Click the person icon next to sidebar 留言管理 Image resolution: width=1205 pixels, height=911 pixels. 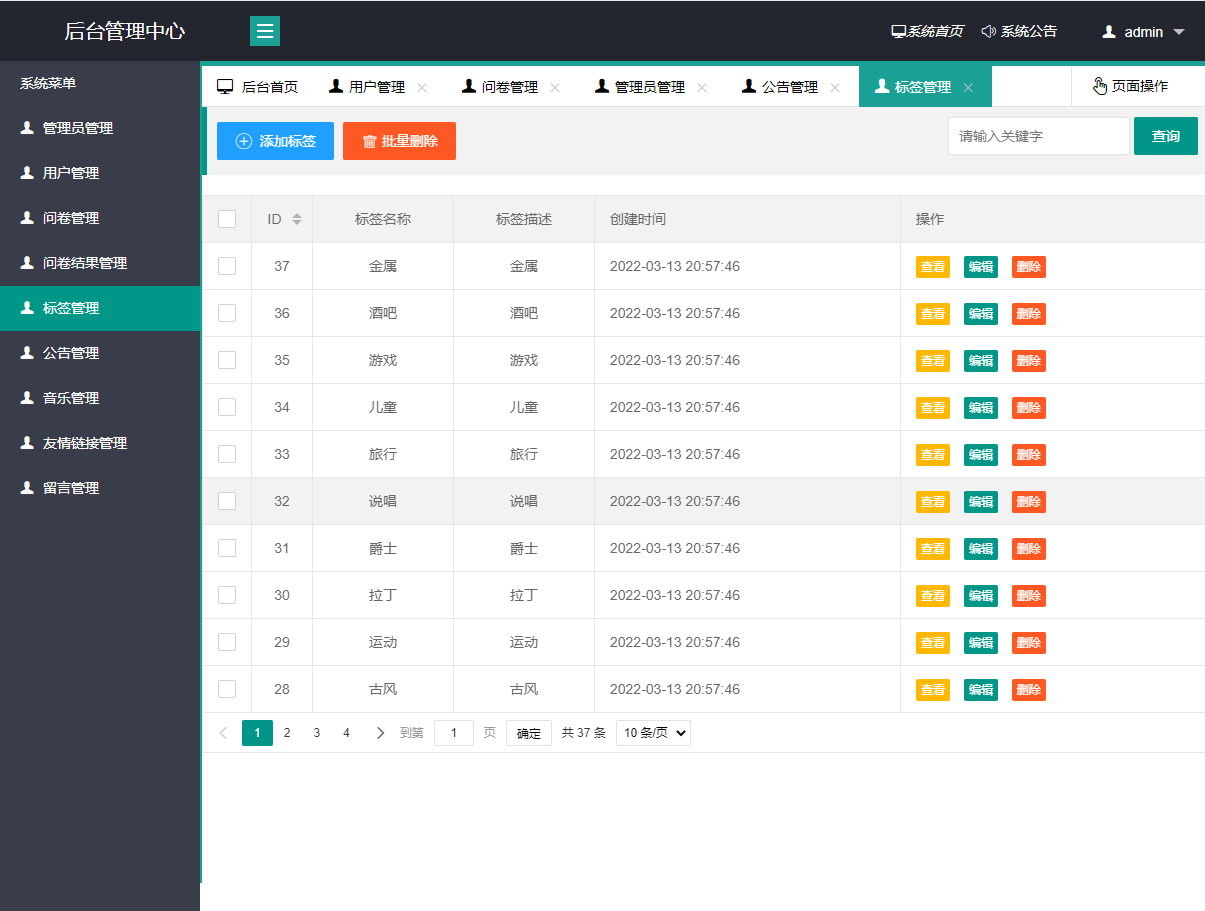click(x=27, y=488)
